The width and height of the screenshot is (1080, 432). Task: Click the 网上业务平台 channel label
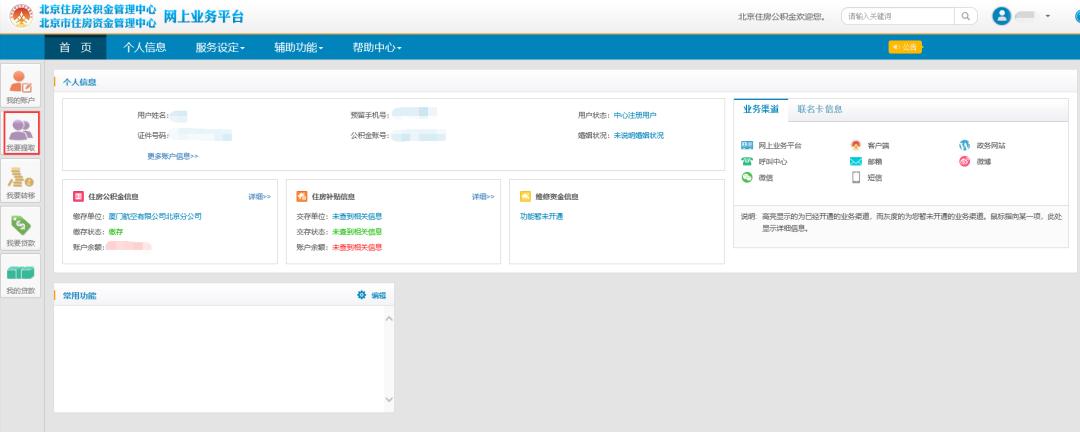click(780, 146)
